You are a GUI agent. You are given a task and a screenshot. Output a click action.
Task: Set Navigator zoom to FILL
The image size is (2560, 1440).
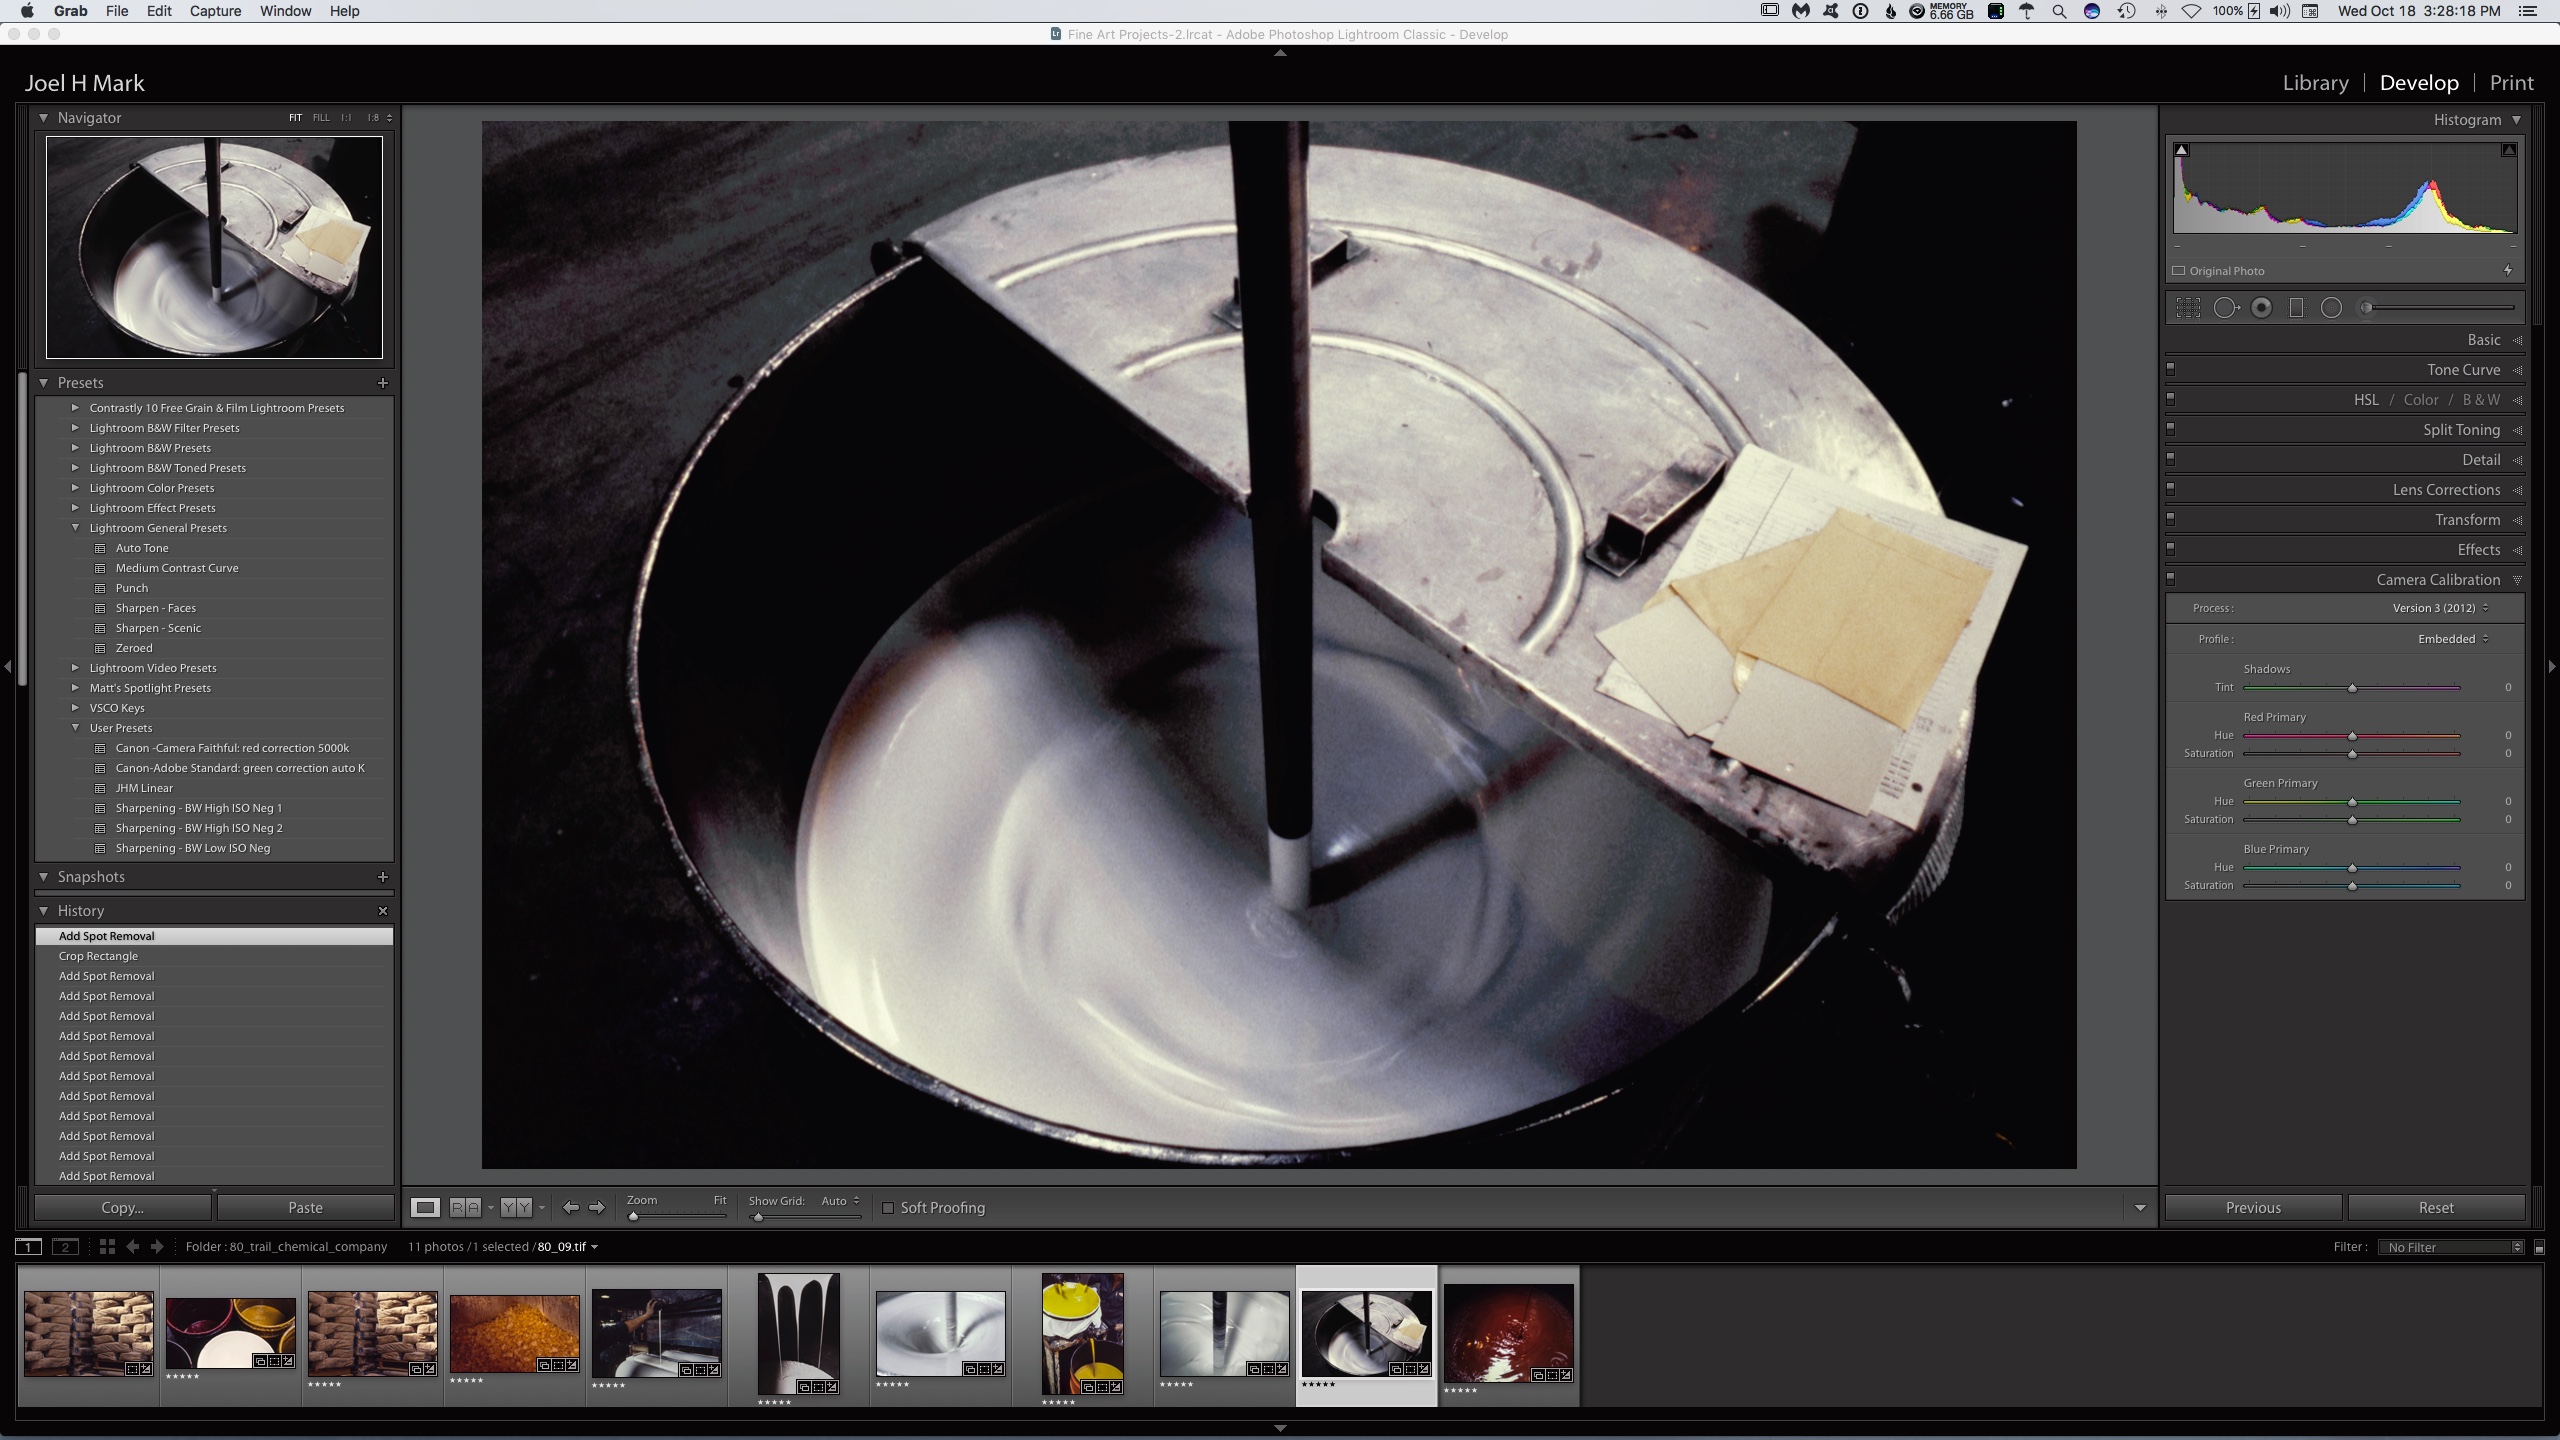click(x=320, y=117)
